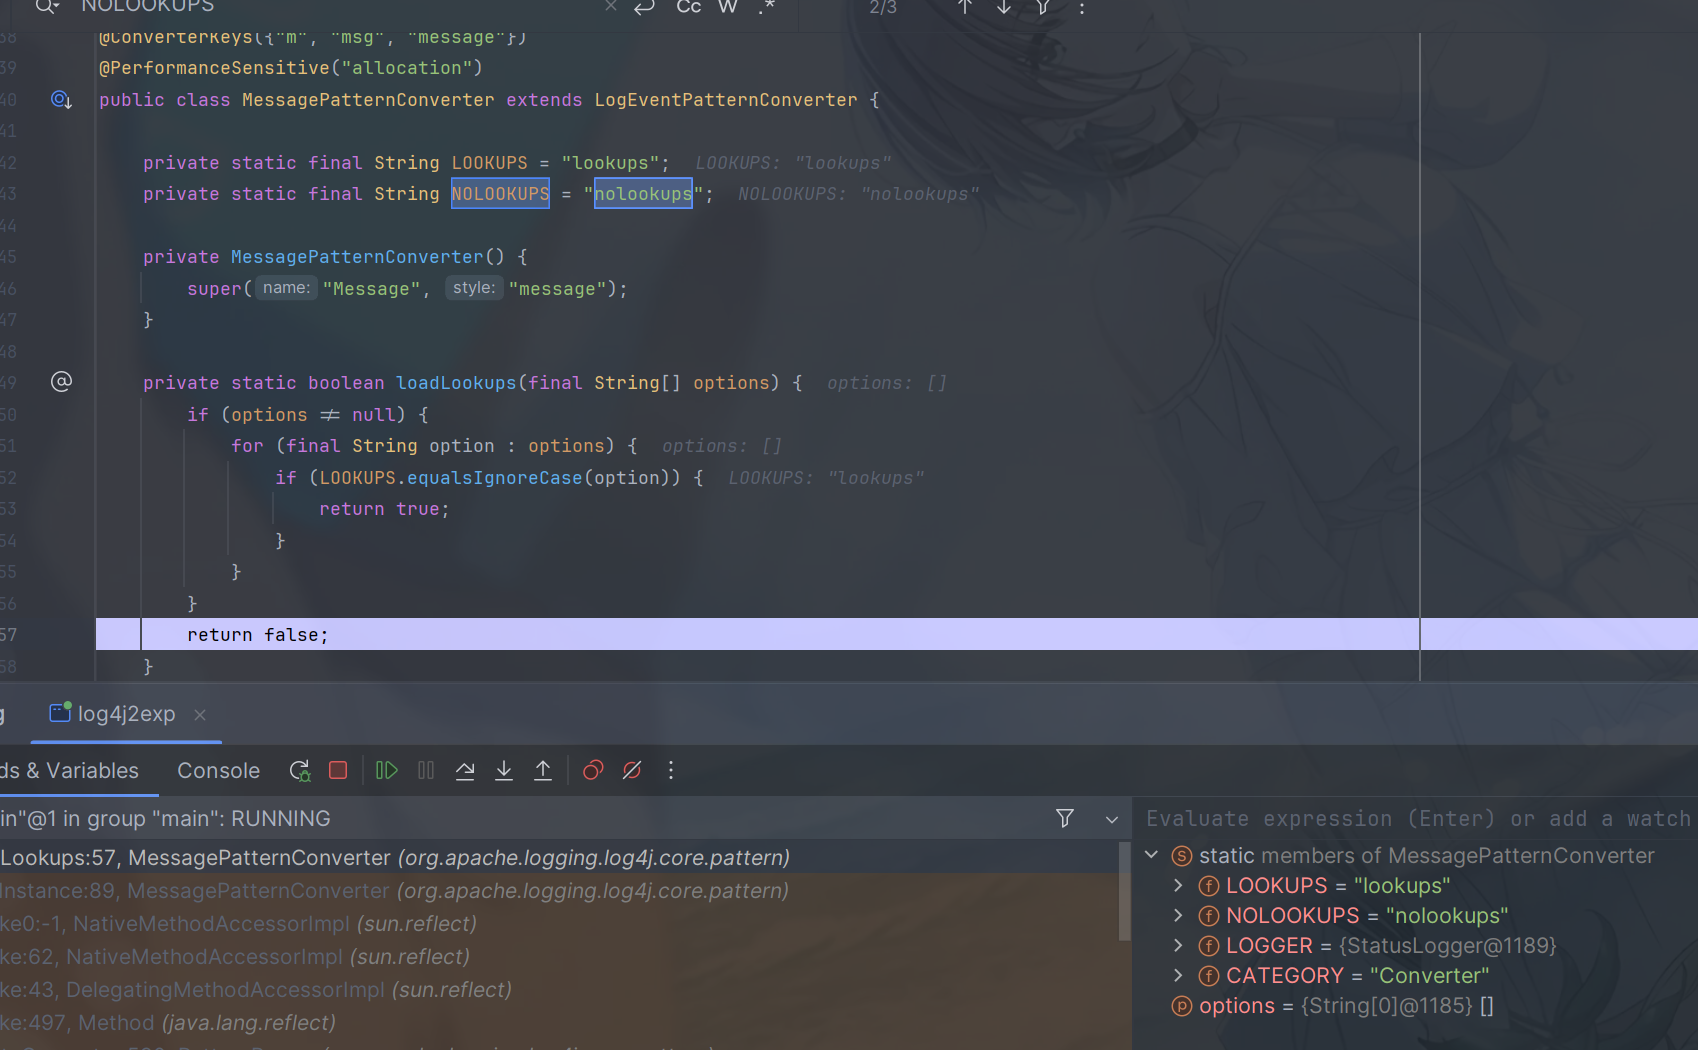
Task: Click the PerformanceSensitive annotation
Action: [x=290, y=68]
